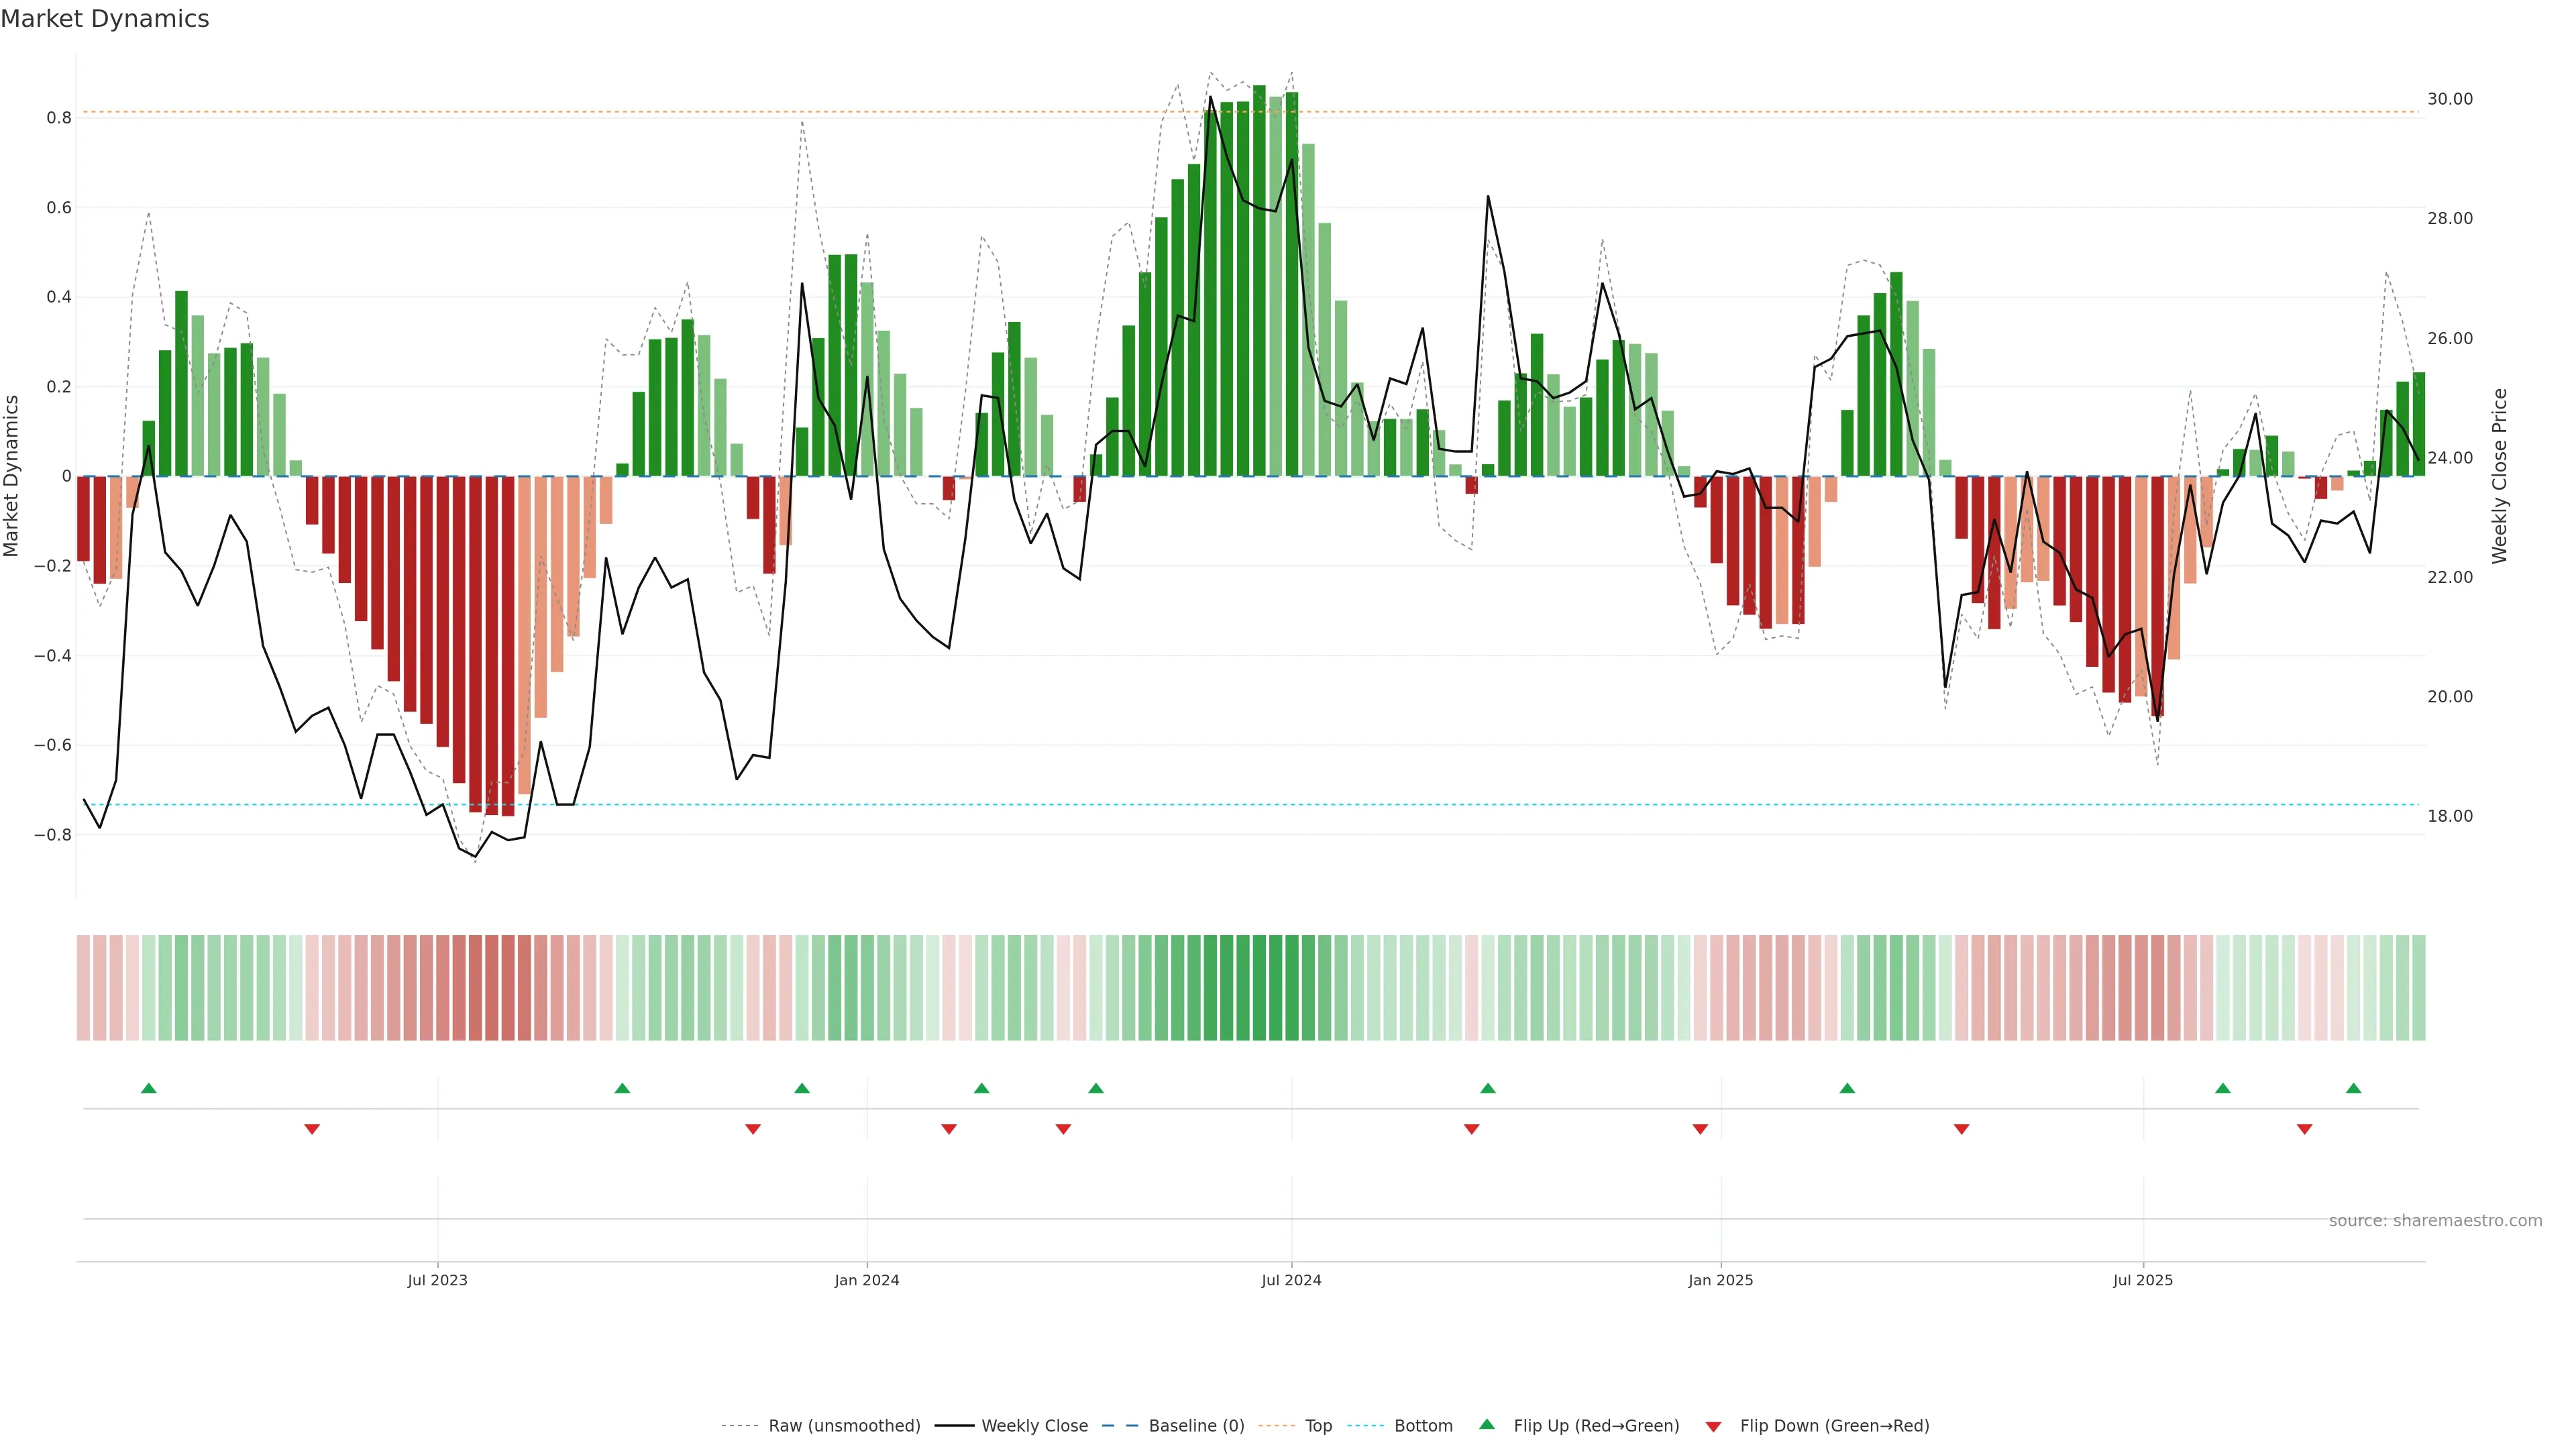Click the red flip-down marker before Jul 2023

tap(312, 1129)
